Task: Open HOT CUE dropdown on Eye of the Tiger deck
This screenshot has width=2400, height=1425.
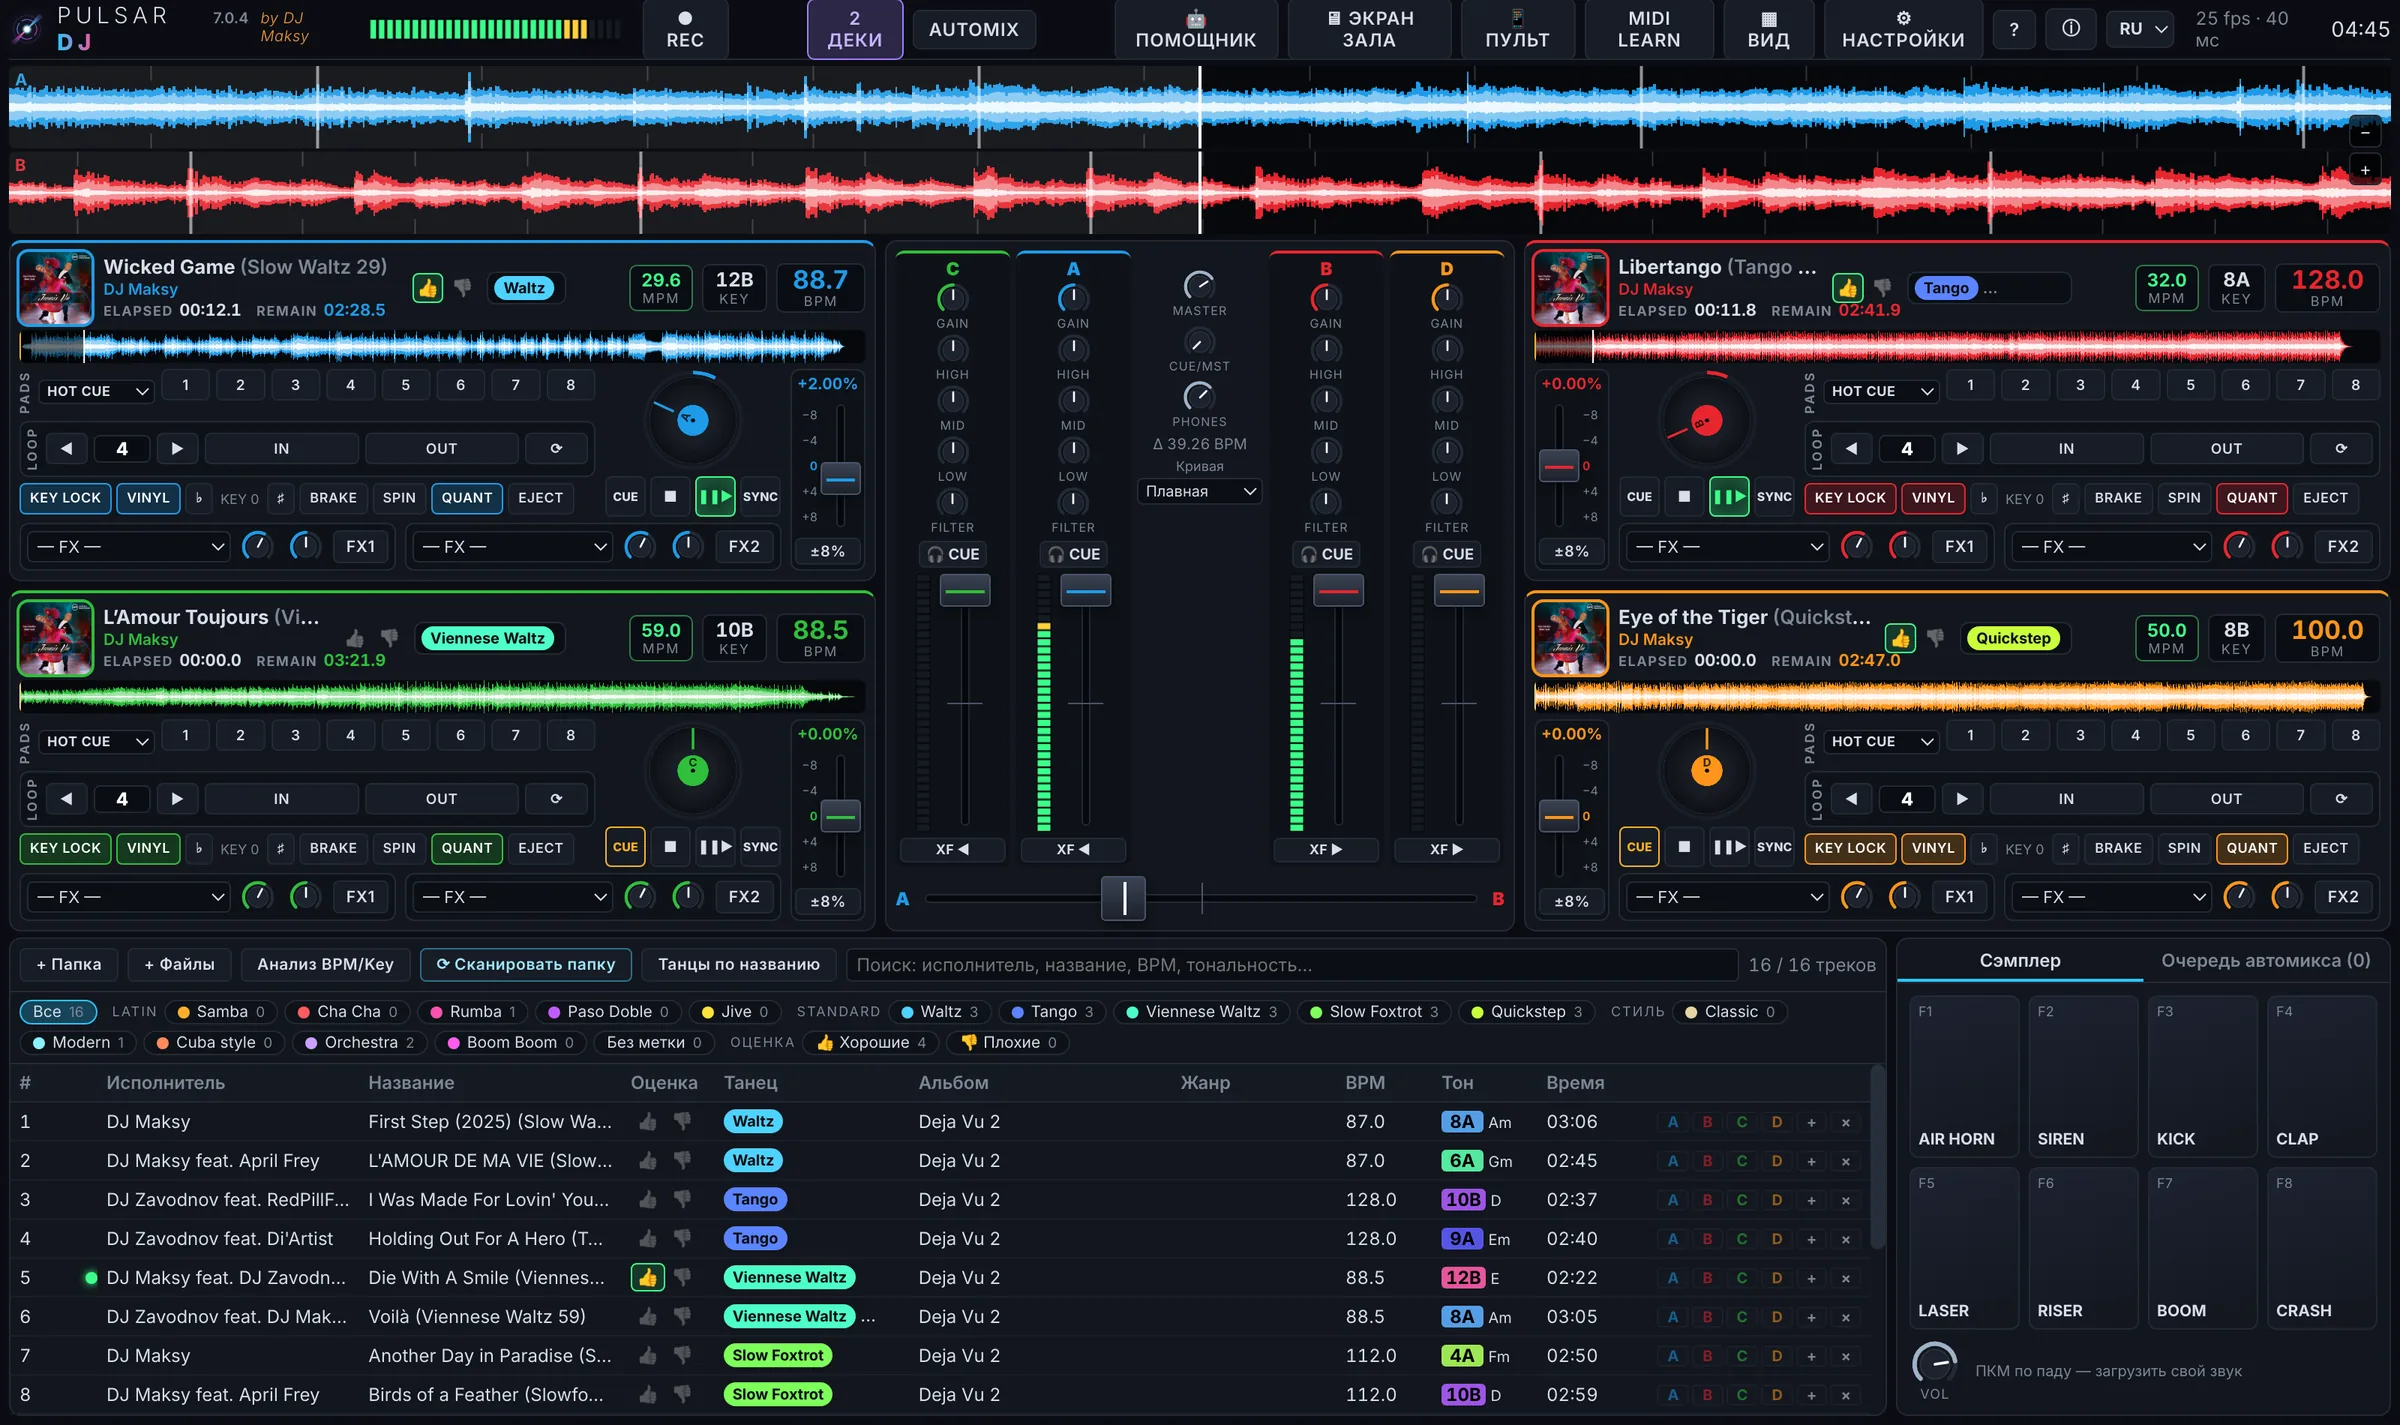Action: (1880, 741)
